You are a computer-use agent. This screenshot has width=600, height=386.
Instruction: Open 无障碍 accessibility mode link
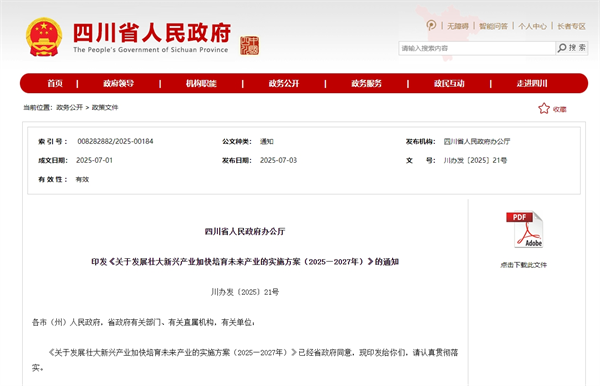click(x=458, y=26)
